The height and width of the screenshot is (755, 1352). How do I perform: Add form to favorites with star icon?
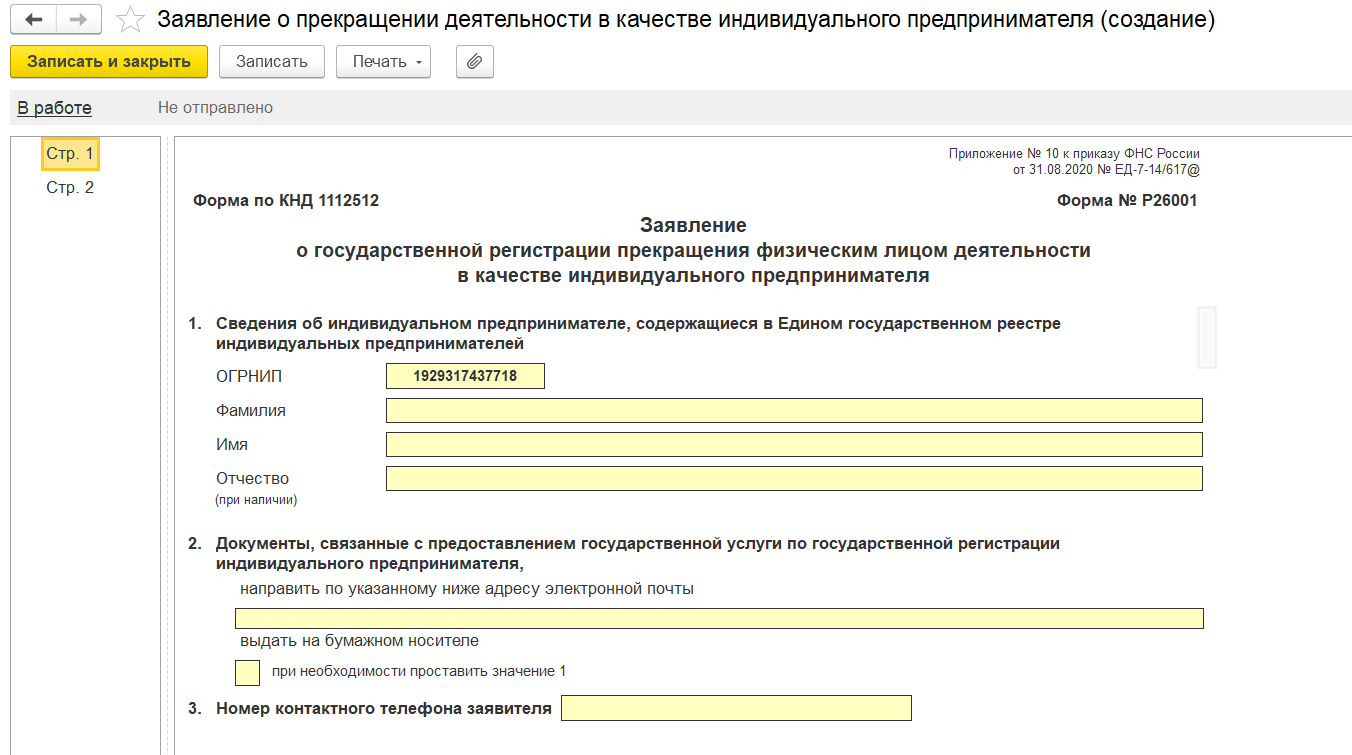[x=129, y=20]
